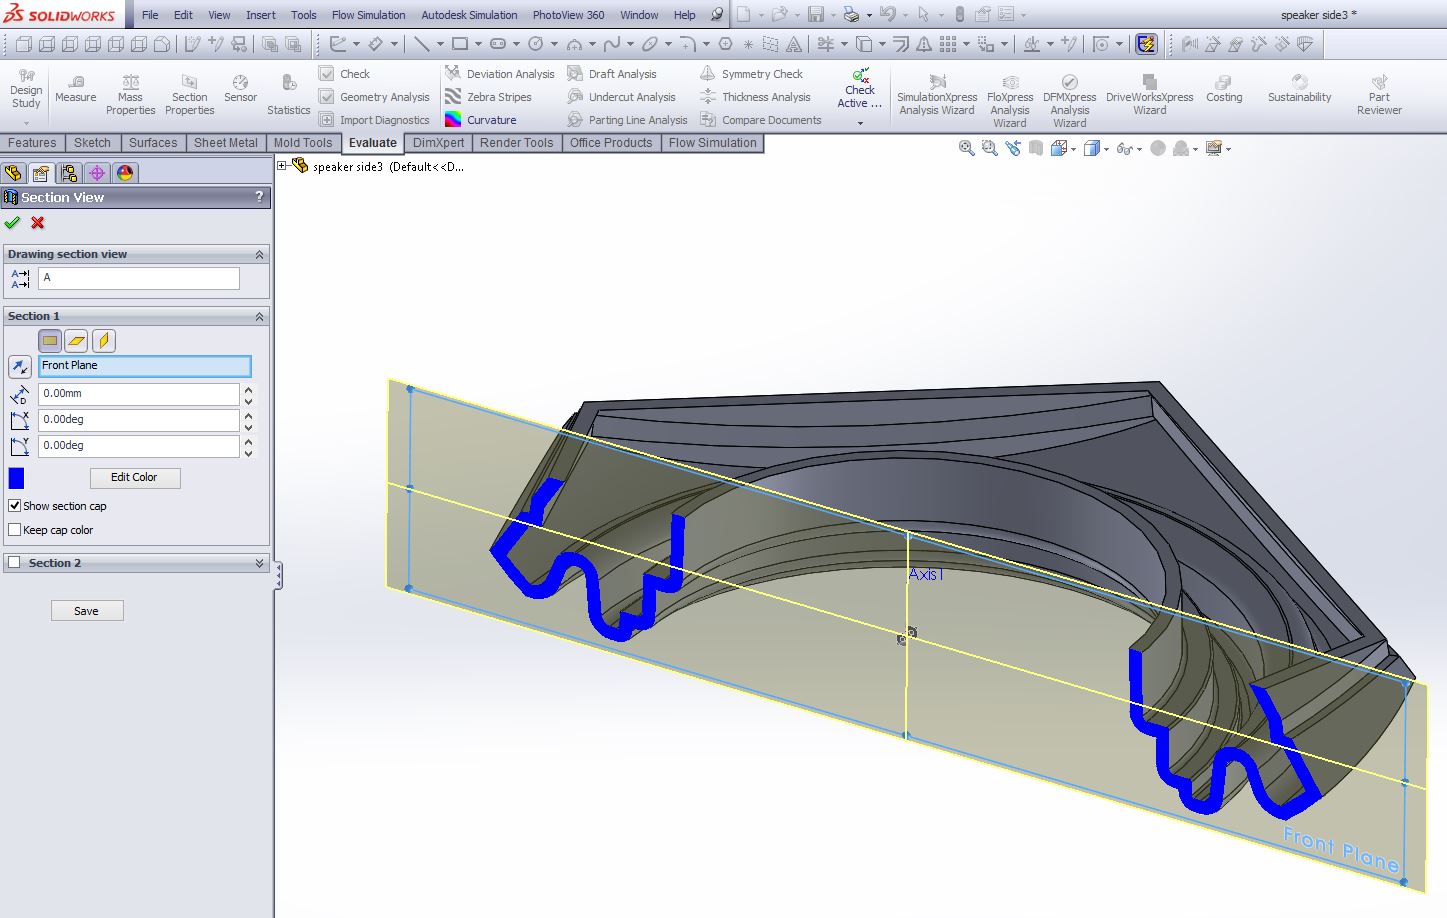Run Symmetry Check
Image resolution: width=1447 pixels, height=918 pixels.
(751, 74)
